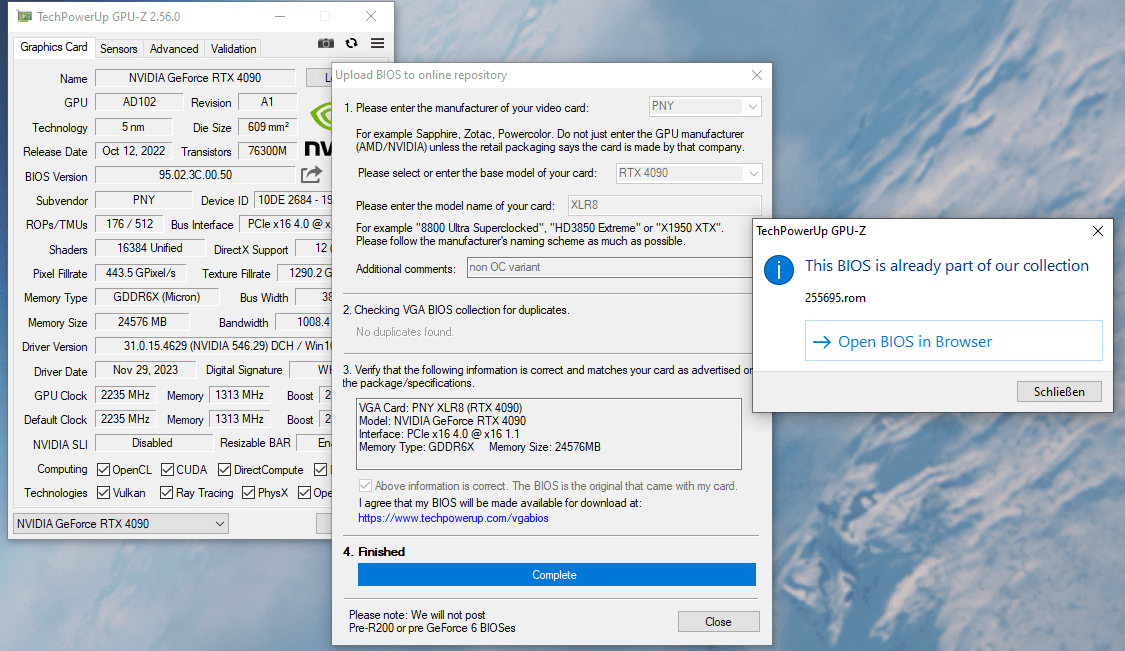This screenshot has width=1125, height=651.
Task: Toggle the Ray Tracing checkbox
Action: pyautogui.click(x=166, y=492)
